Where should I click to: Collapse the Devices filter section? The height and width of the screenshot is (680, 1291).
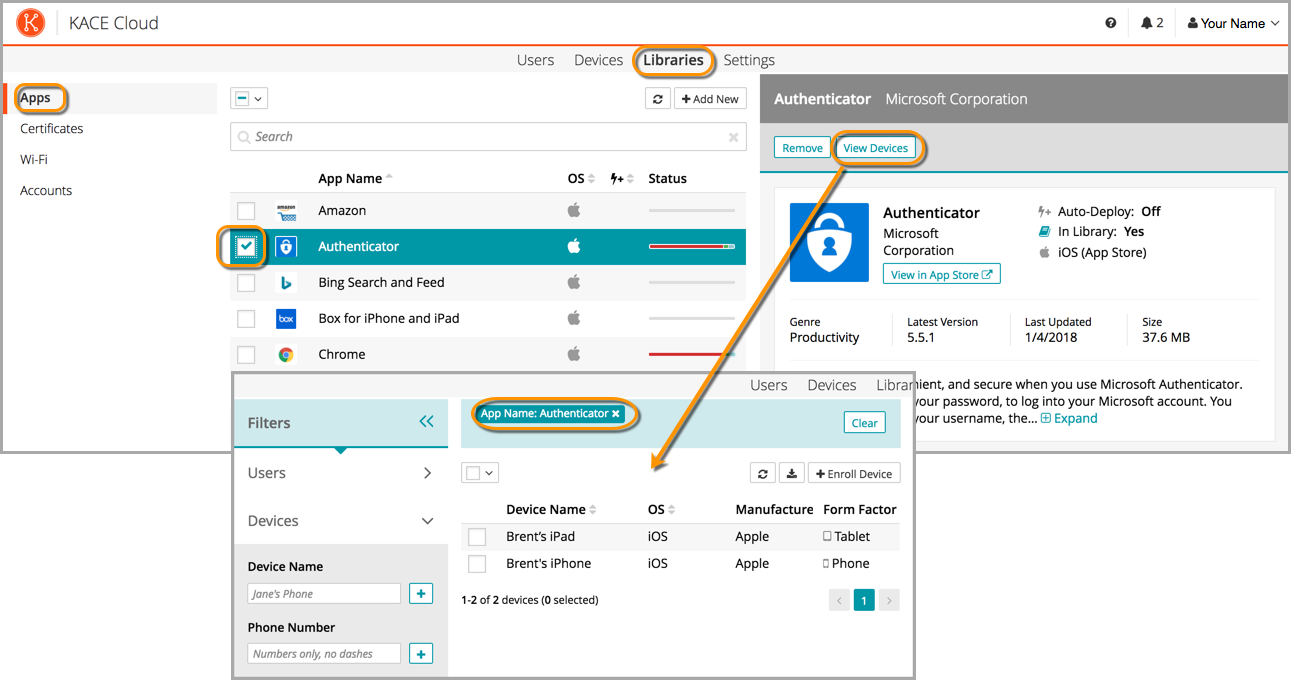coord(340,521)
